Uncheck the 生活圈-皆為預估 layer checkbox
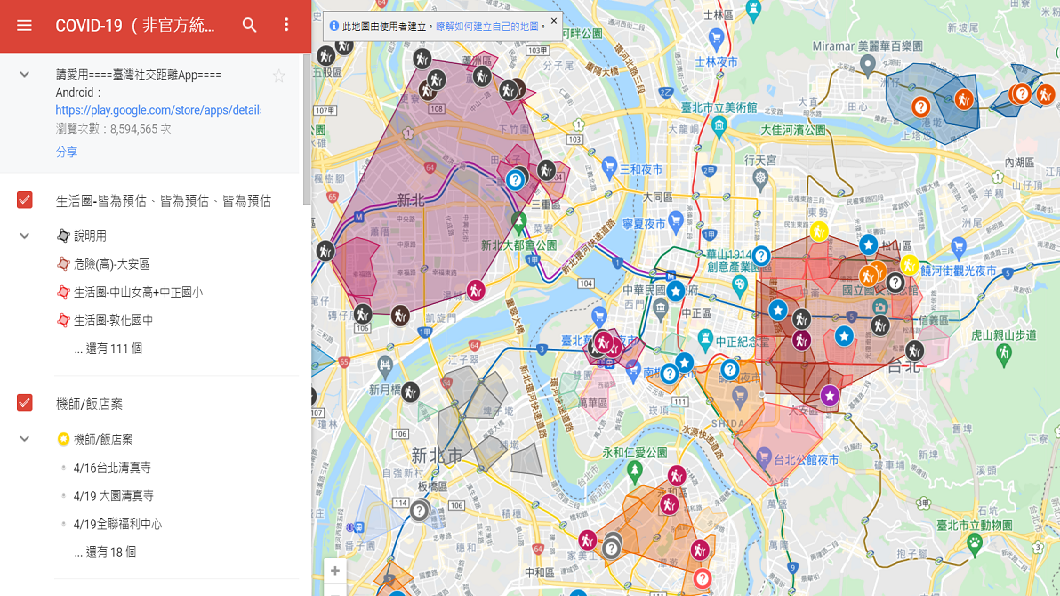 [x=24, y=200]
